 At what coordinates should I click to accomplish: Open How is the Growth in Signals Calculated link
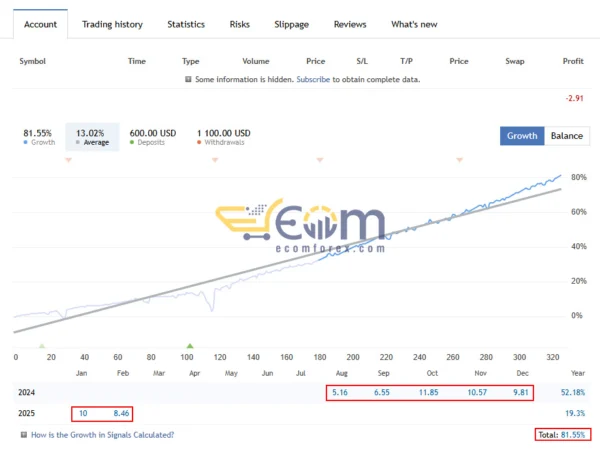pos(102,435)
